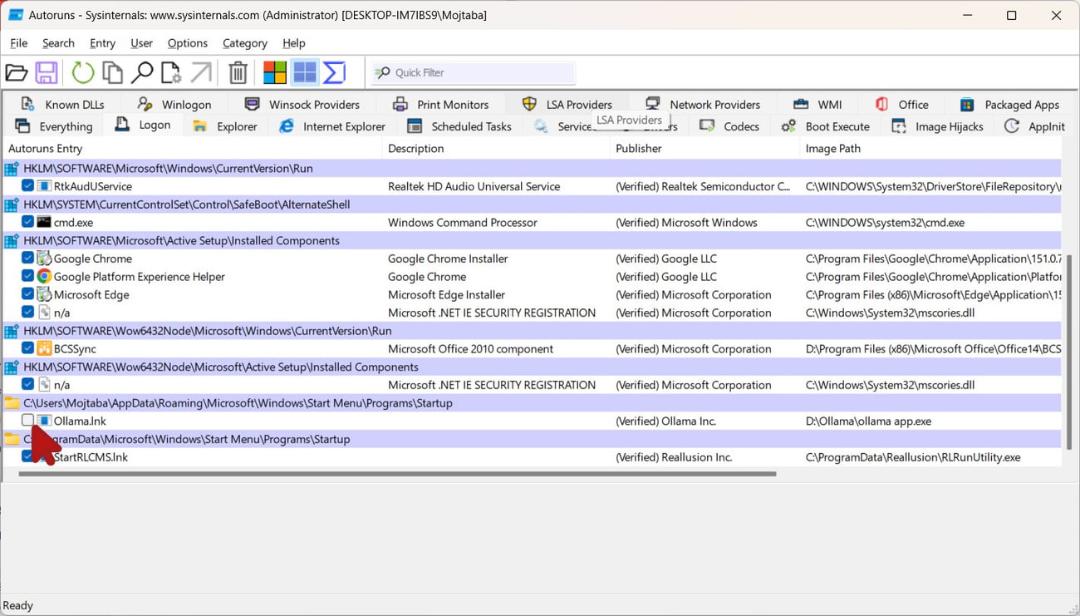
Task: Open the Search menu
Action: (58, 43)
